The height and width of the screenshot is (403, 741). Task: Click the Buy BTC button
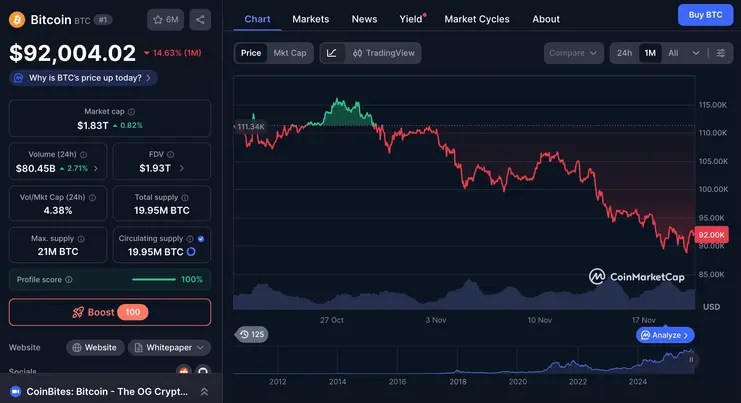click(x=705, y=15)
